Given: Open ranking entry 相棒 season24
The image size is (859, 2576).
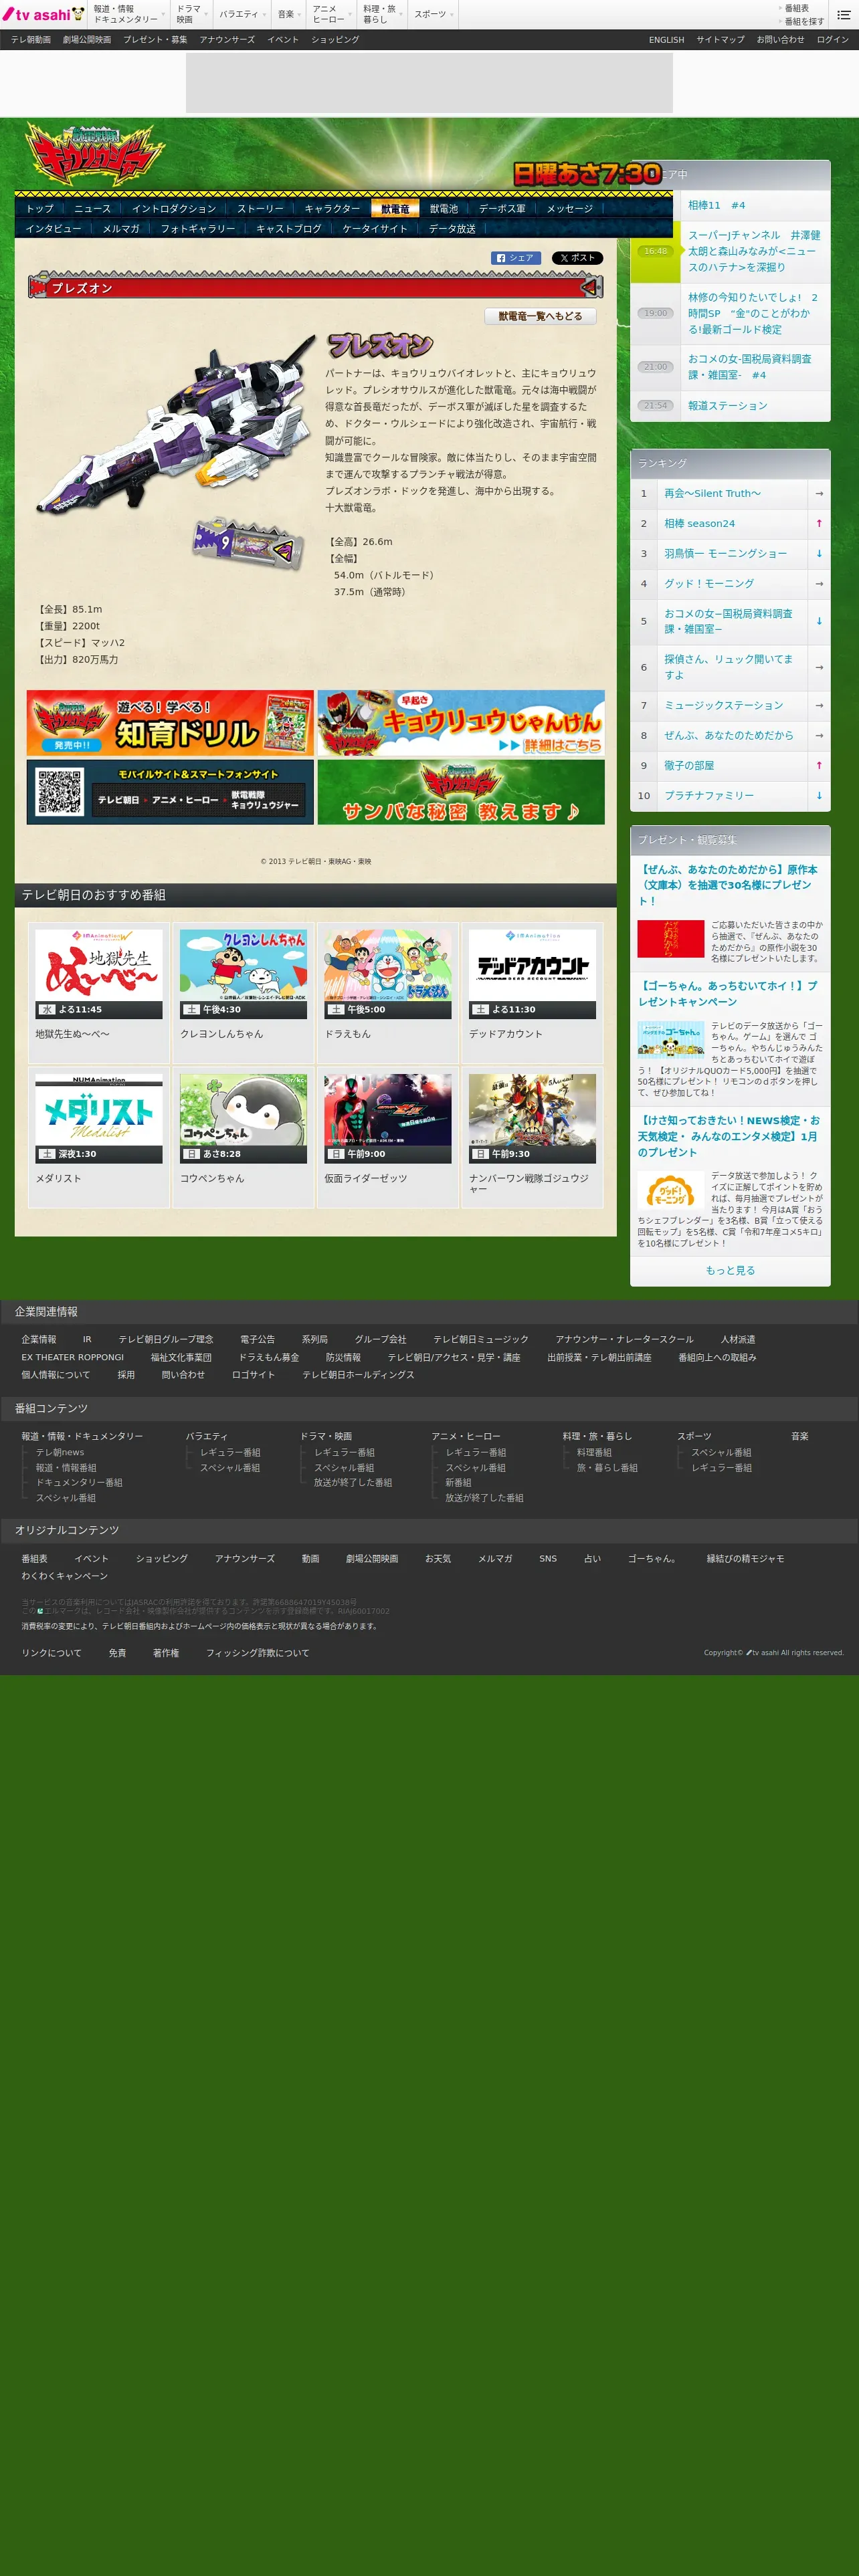Looking at the screenshot, I should tap(699, 523).
